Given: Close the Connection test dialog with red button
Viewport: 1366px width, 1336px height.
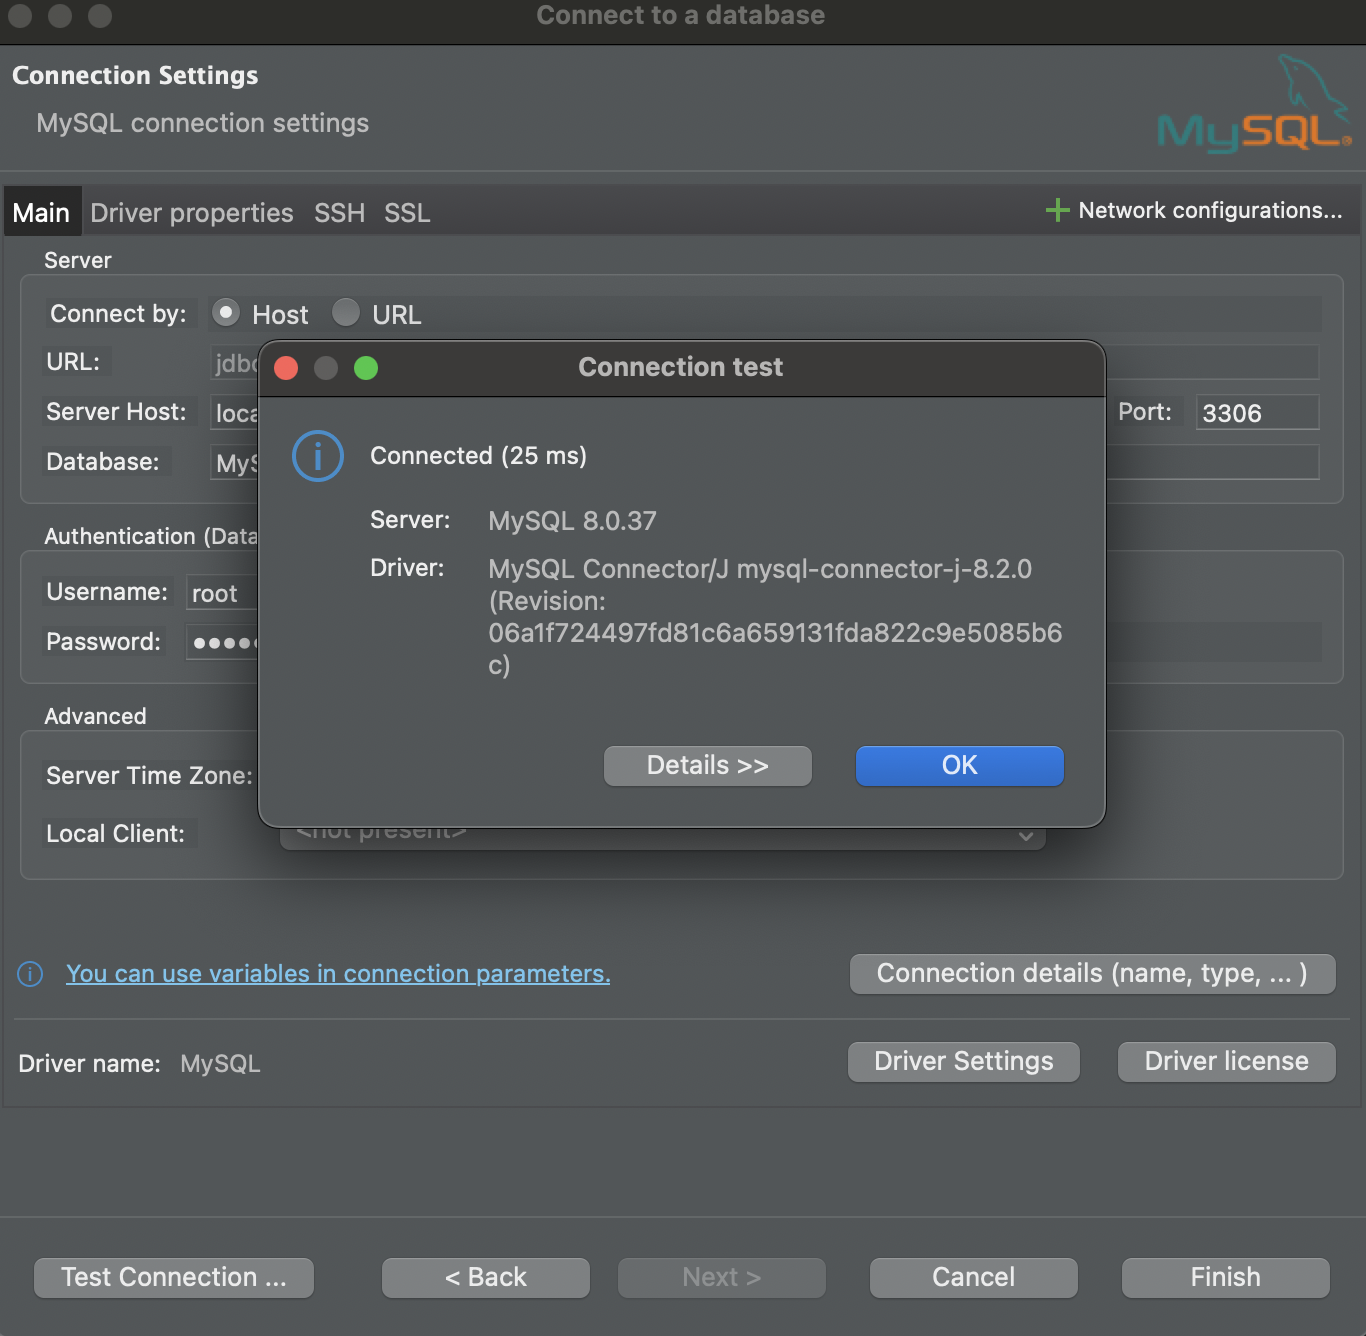Looking at the screenshot, I should [x=286, y=368].
